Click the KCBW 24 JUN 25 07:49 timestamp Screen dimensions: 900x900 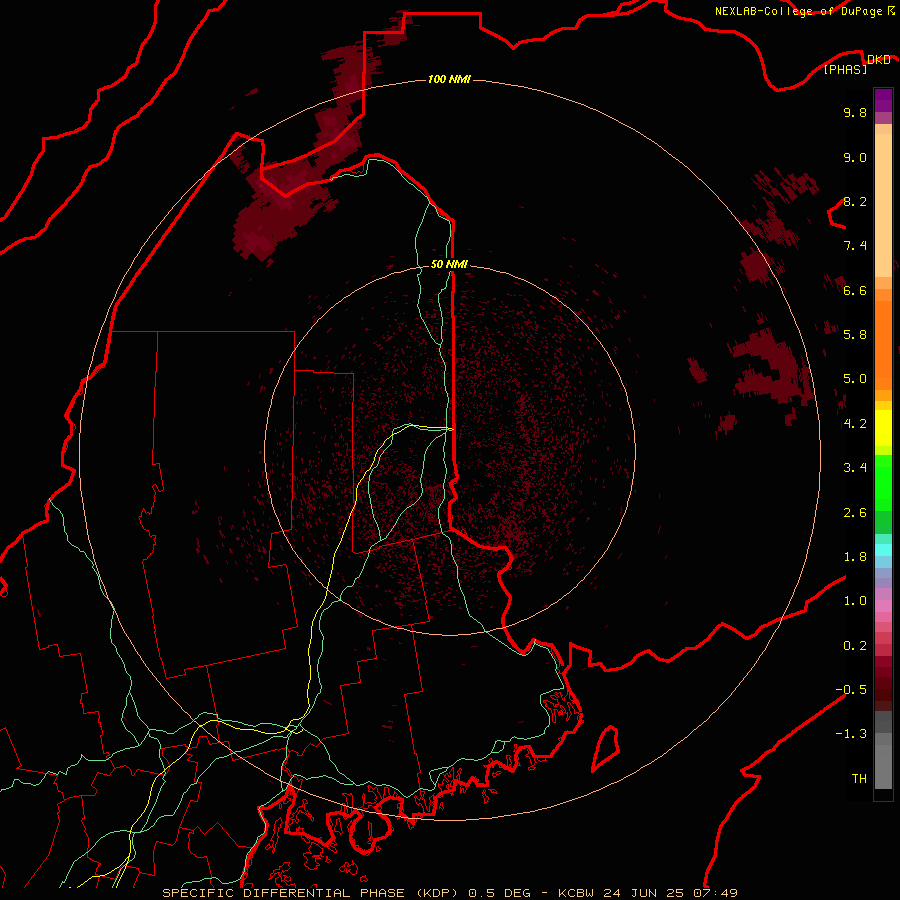pos(648,893)
